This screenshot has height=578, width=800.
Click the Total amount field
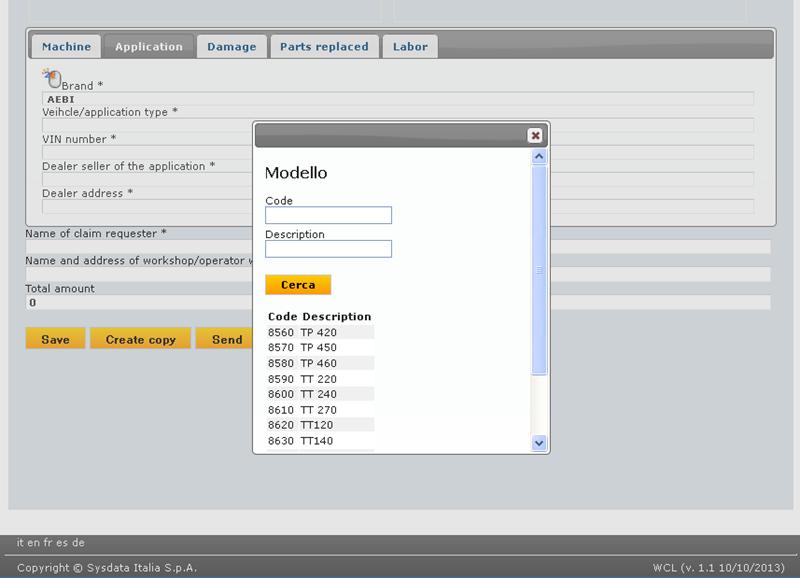pos(398,303)
